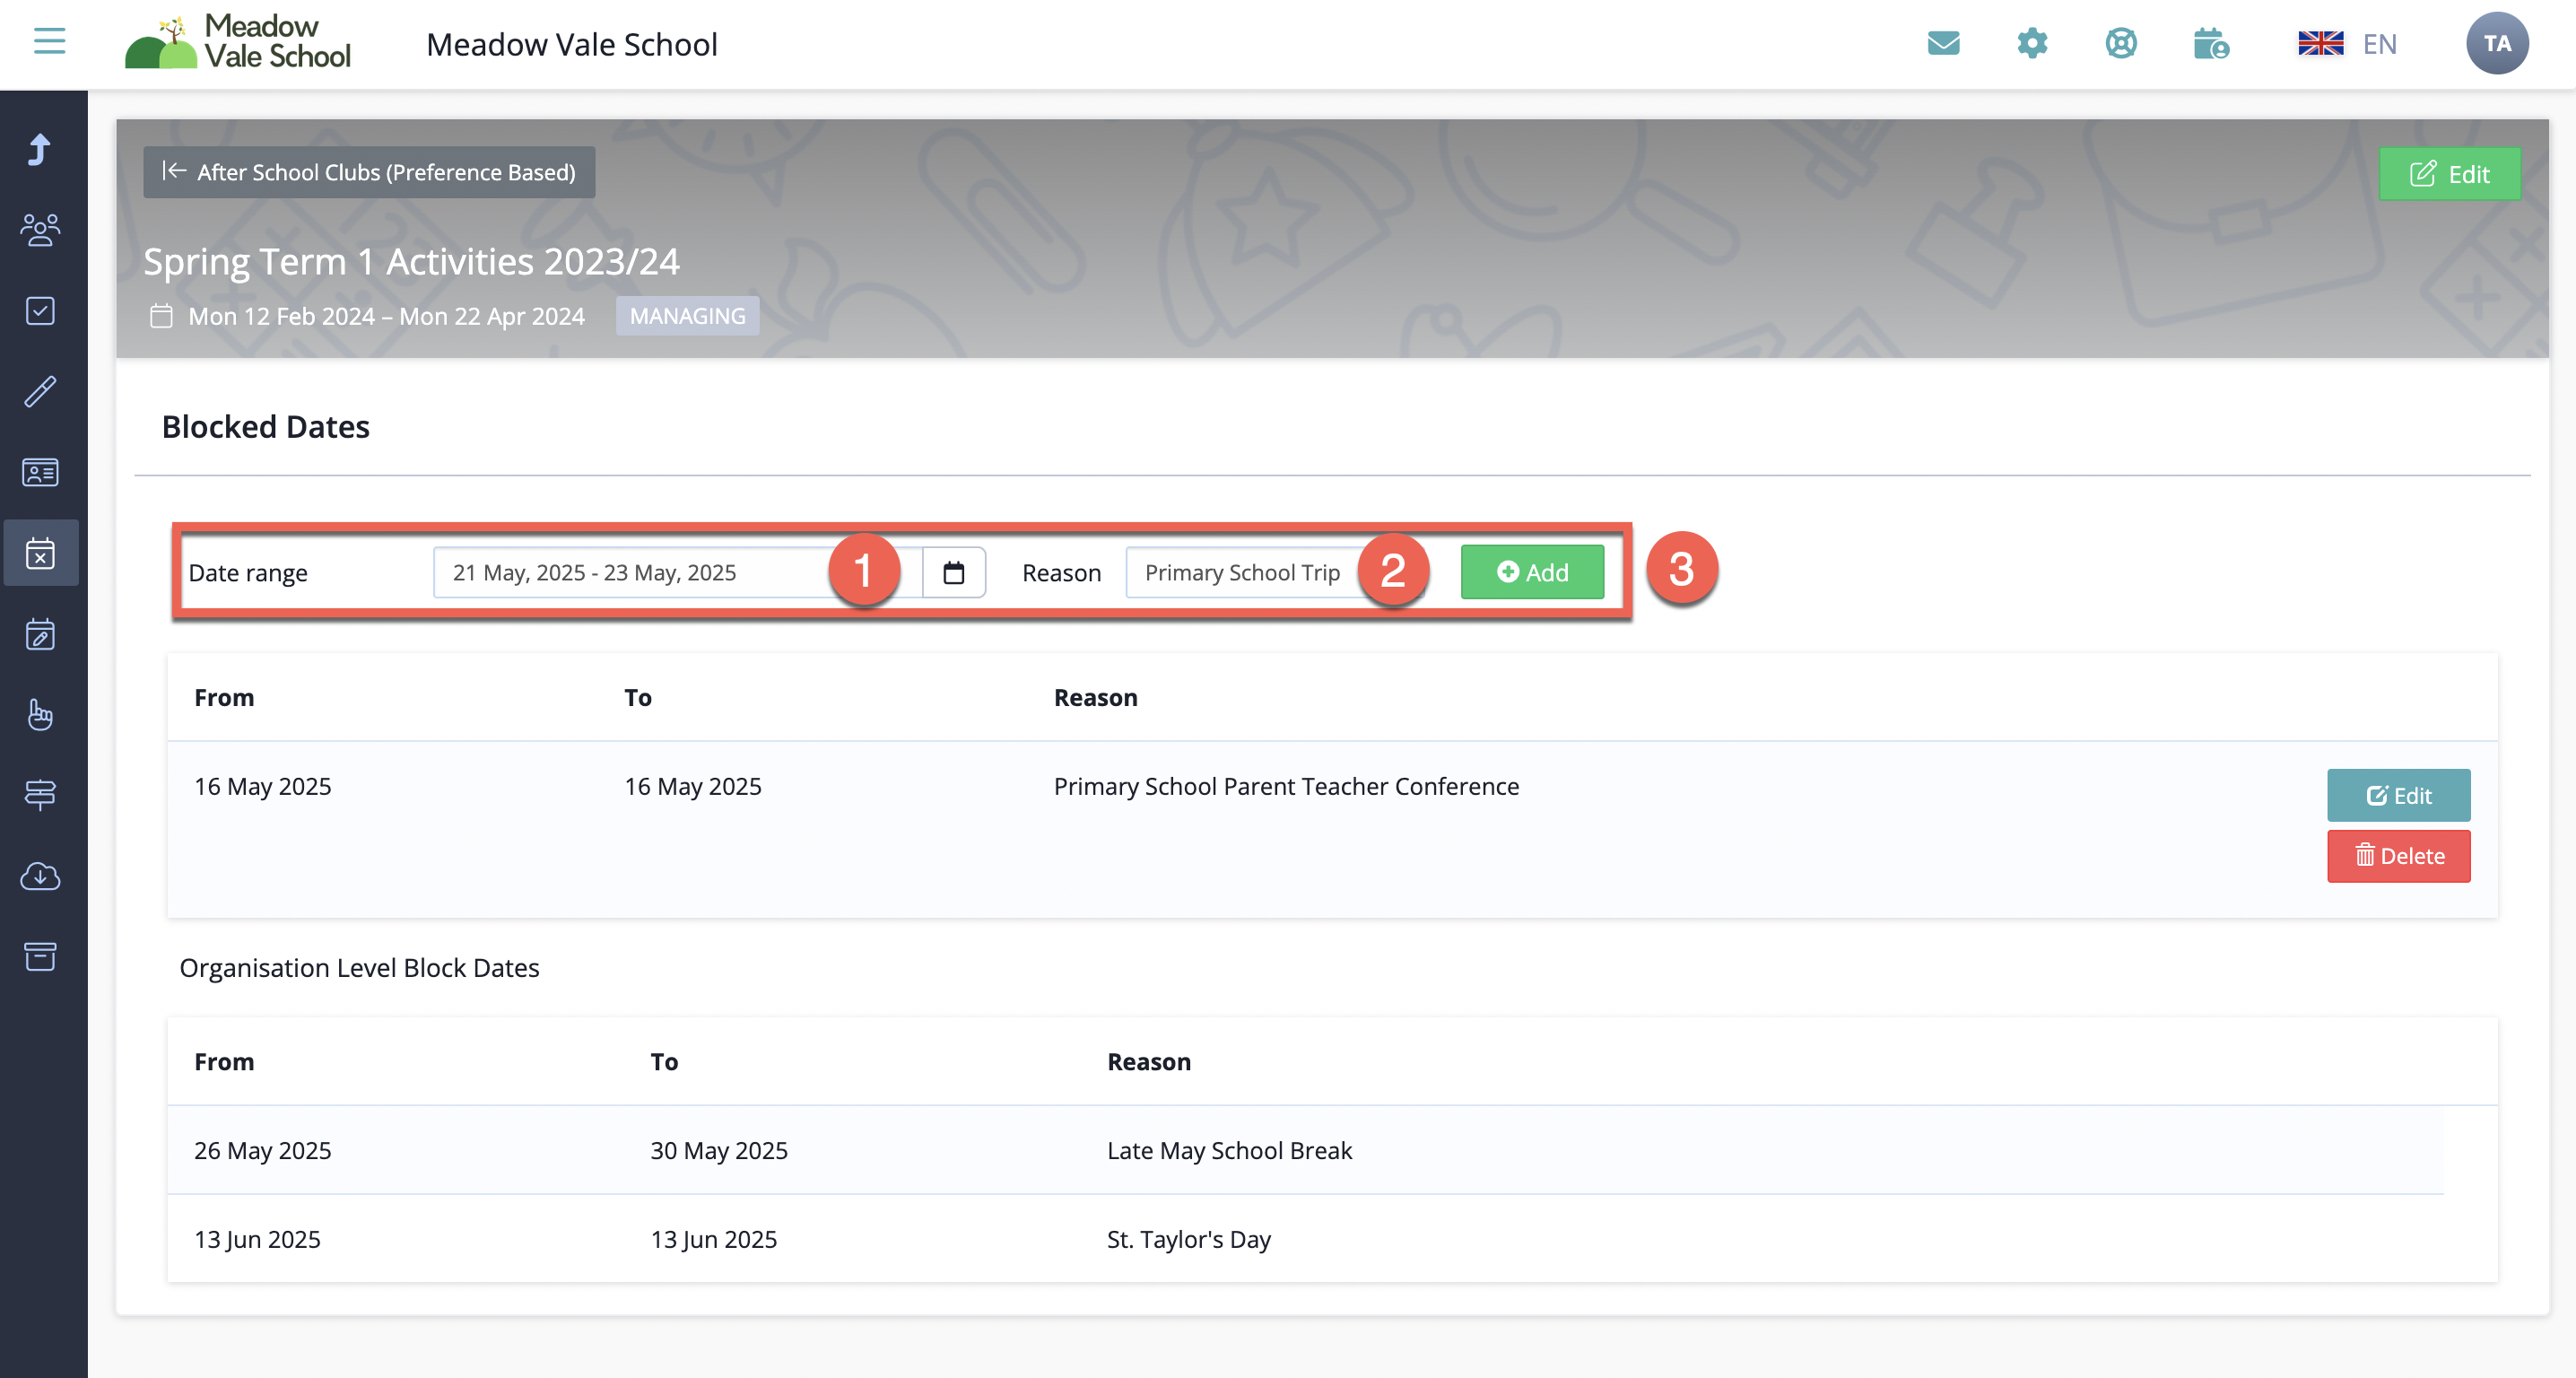Image resolution: width=2576 pixels, height=1378 pixels.
Task: Open the TA user avatar menu
Action: pos(2497,43)
